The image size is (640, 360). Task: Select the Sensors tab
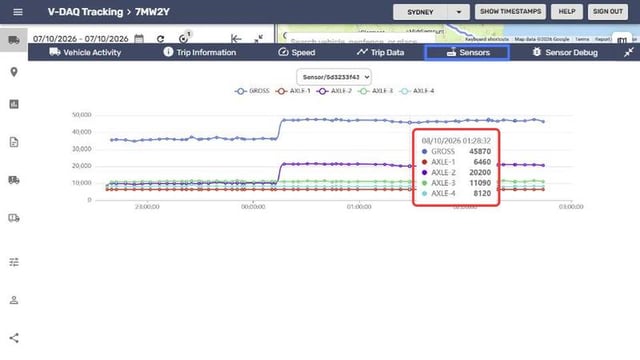tap(467, 52)
